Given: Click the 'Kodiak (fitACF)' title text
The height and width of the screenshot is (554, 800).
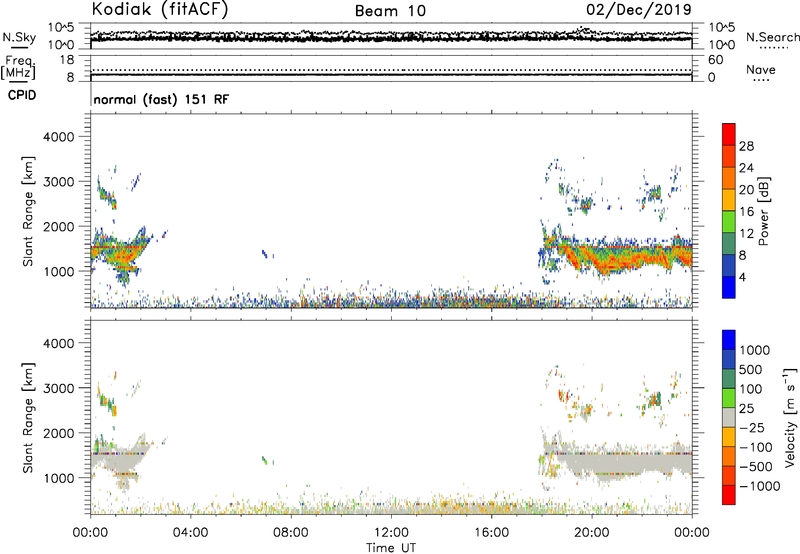Looking at the screenshot, I should pos(160,9).
